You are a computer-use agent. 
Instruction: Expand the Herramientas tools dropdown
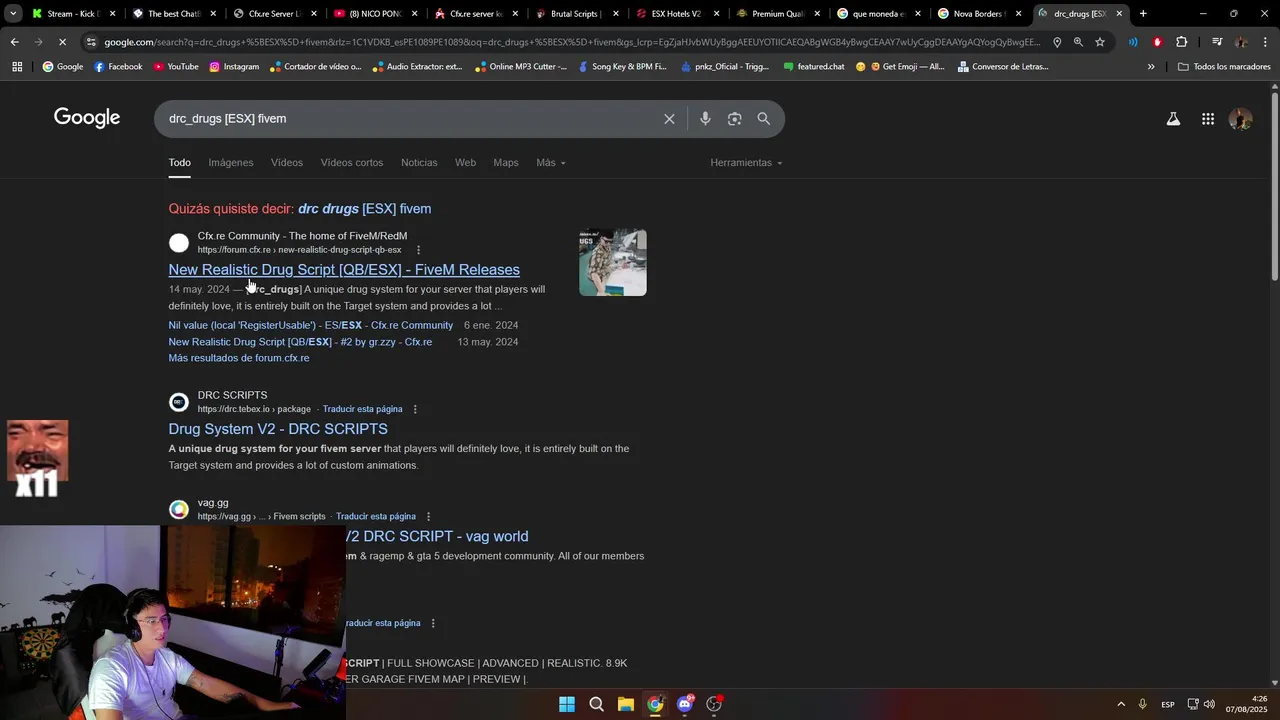(746, 163)
